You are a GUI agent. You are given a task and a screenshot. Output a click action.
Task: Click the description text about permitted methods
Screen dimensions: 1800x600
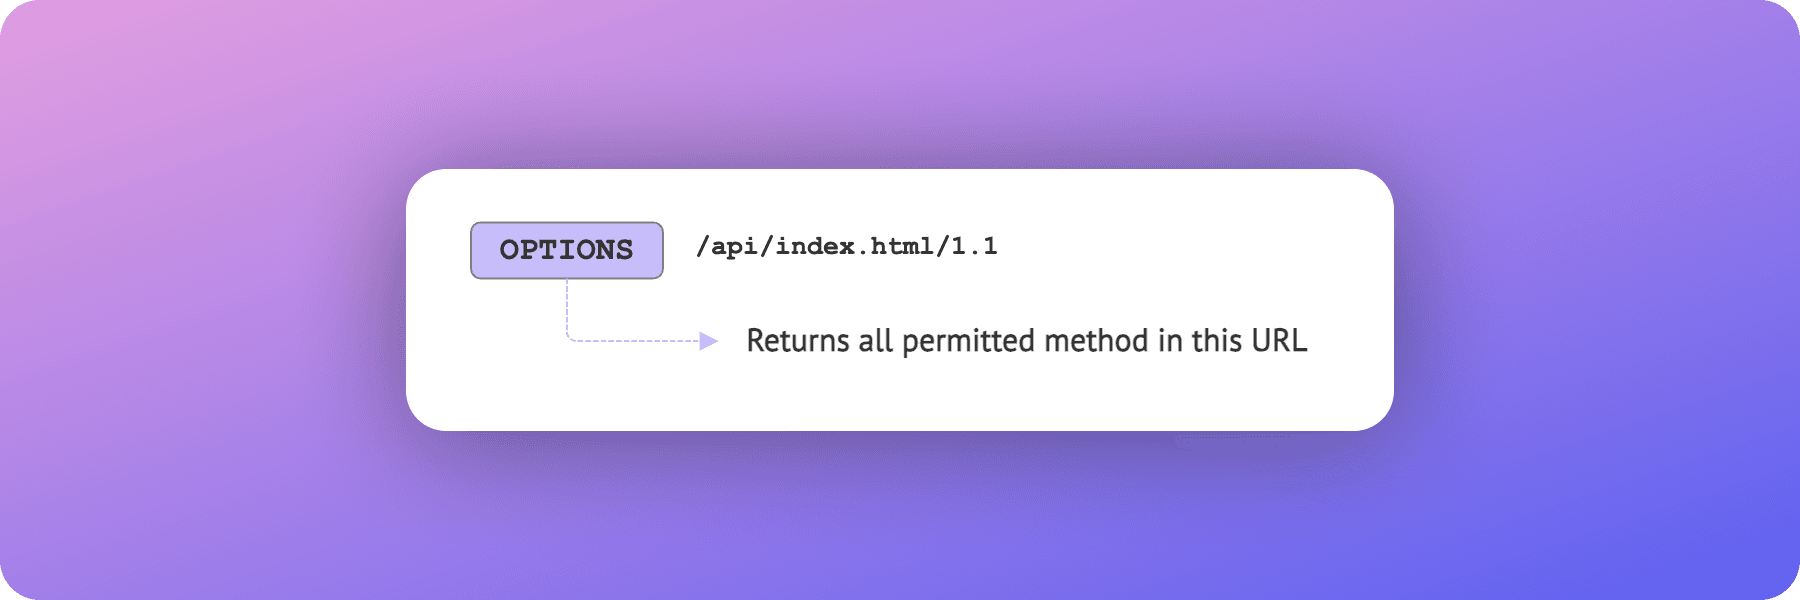click(1026, 341)
